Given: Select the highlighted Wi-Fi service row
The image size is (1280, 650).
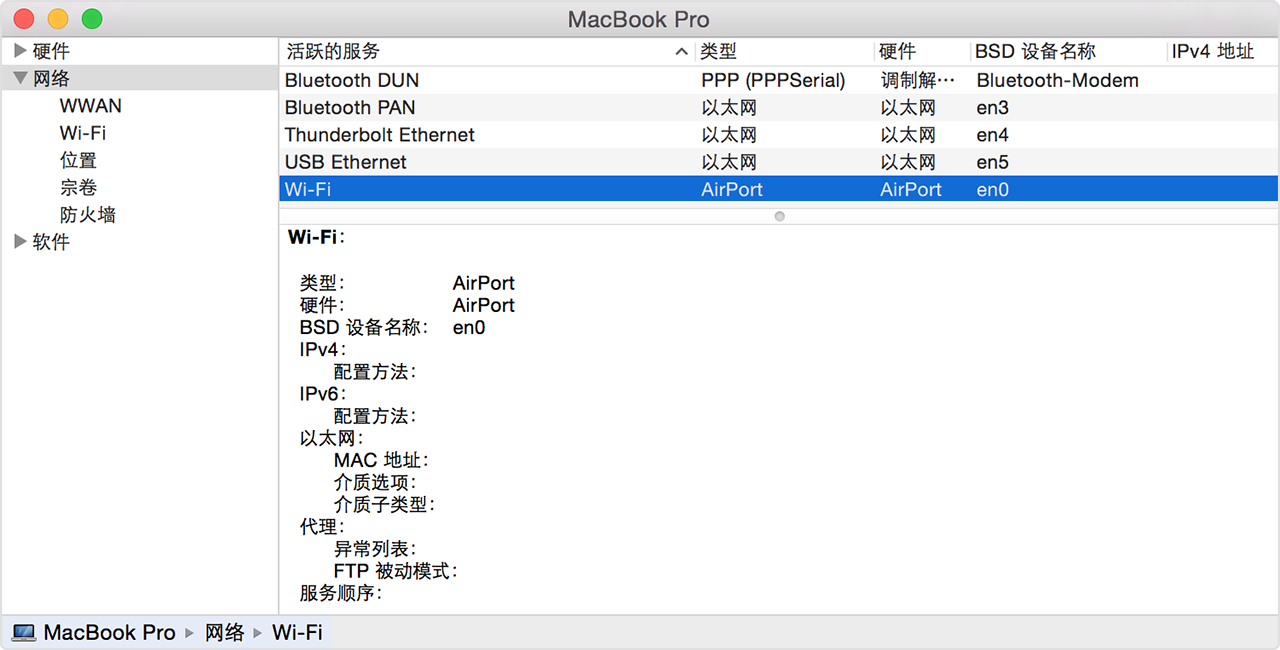Looking at the screenshot, I should (778, 189).
